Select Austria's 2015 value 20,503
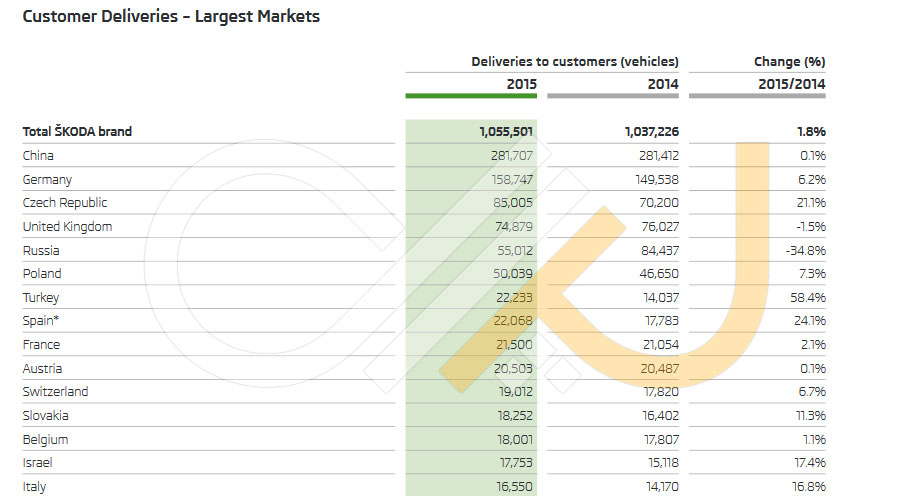The image size is (907, 496). click(513, 368)
